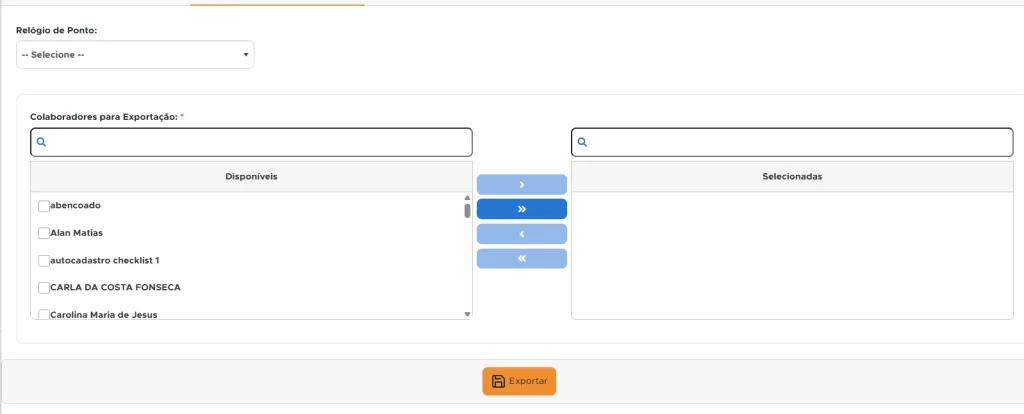Open the Relógio de Ponto dropdown

(x=135, y=54)
